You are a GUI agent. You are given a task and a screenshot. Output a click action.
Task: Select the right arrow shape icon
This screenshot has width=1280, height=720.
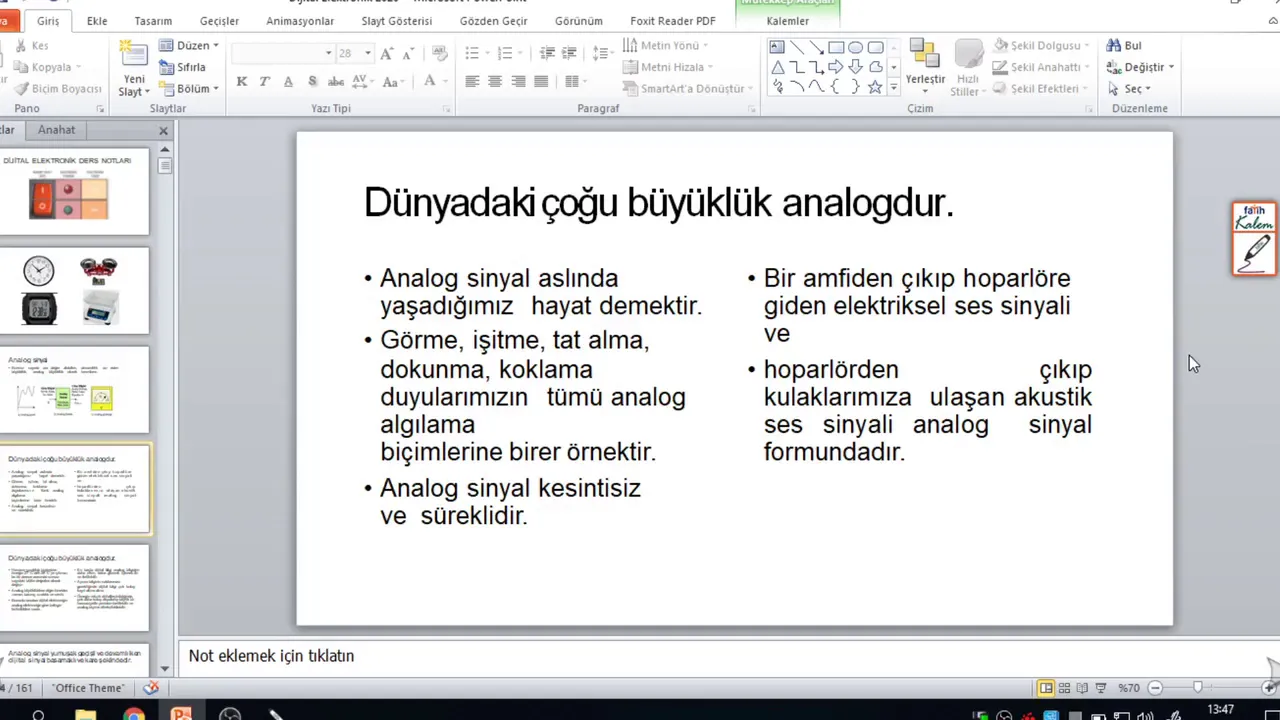(x=836, y=67)
